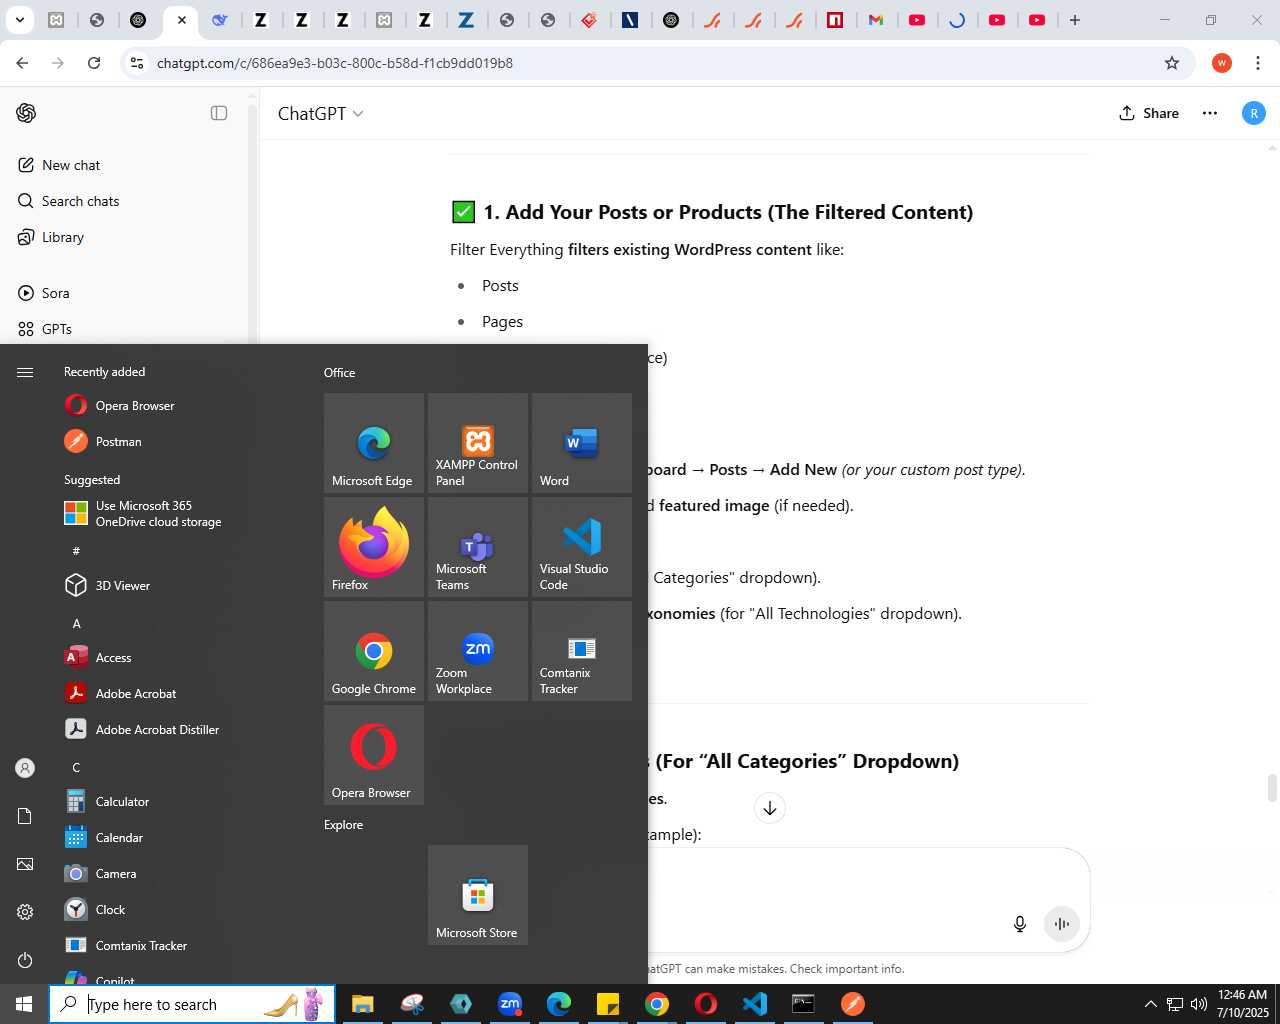
Task: Show hidden system tray icons
Action: pyautogui.click(x=1150, y=1004)
